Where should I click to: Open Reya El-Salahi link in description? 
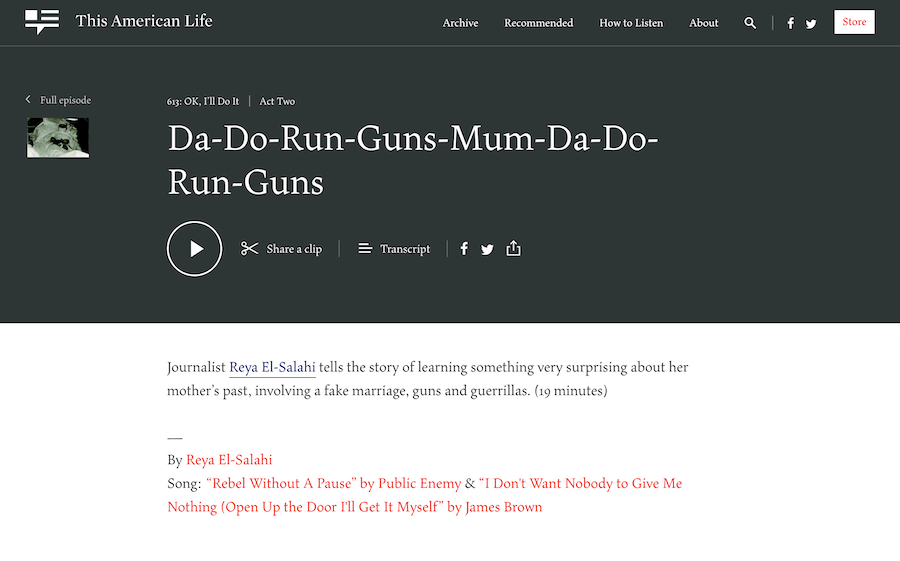[x=272, y=367]
